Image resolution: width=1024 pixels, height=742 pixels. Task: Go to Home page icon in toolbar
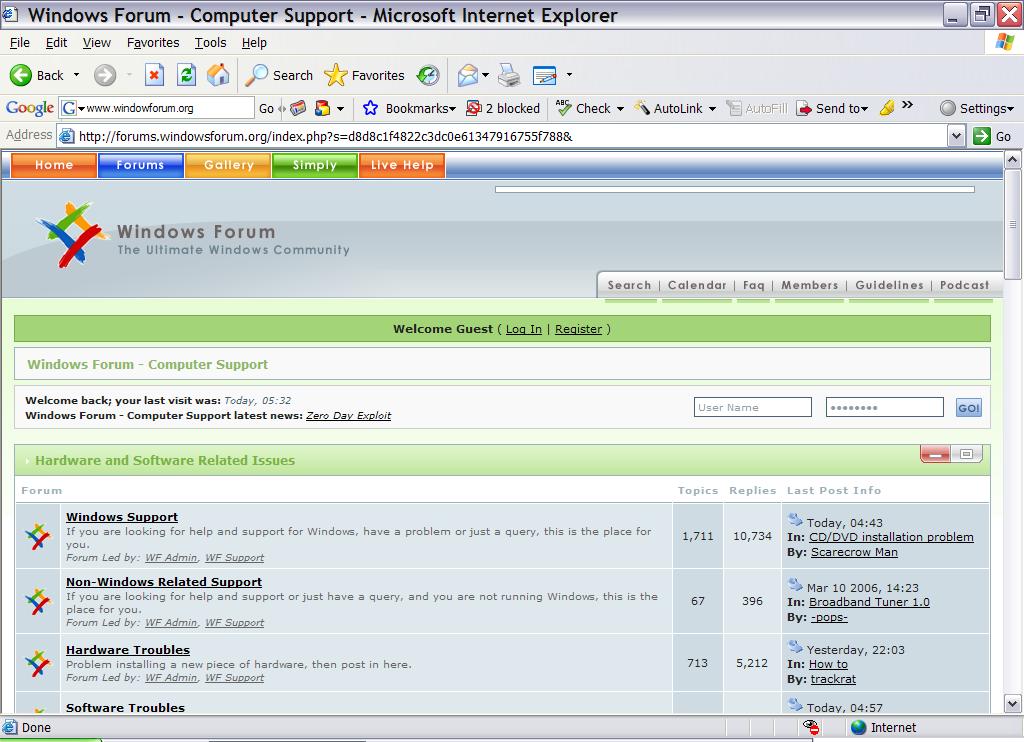tap(219, 75)
